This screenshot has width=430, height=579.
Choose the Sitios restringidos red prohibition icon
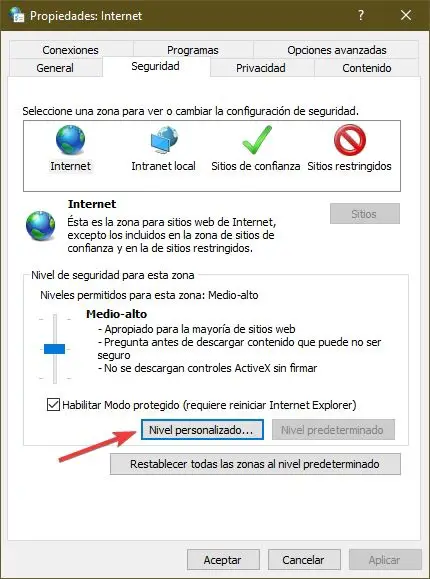pyautogui.click(x=349, y=140)
